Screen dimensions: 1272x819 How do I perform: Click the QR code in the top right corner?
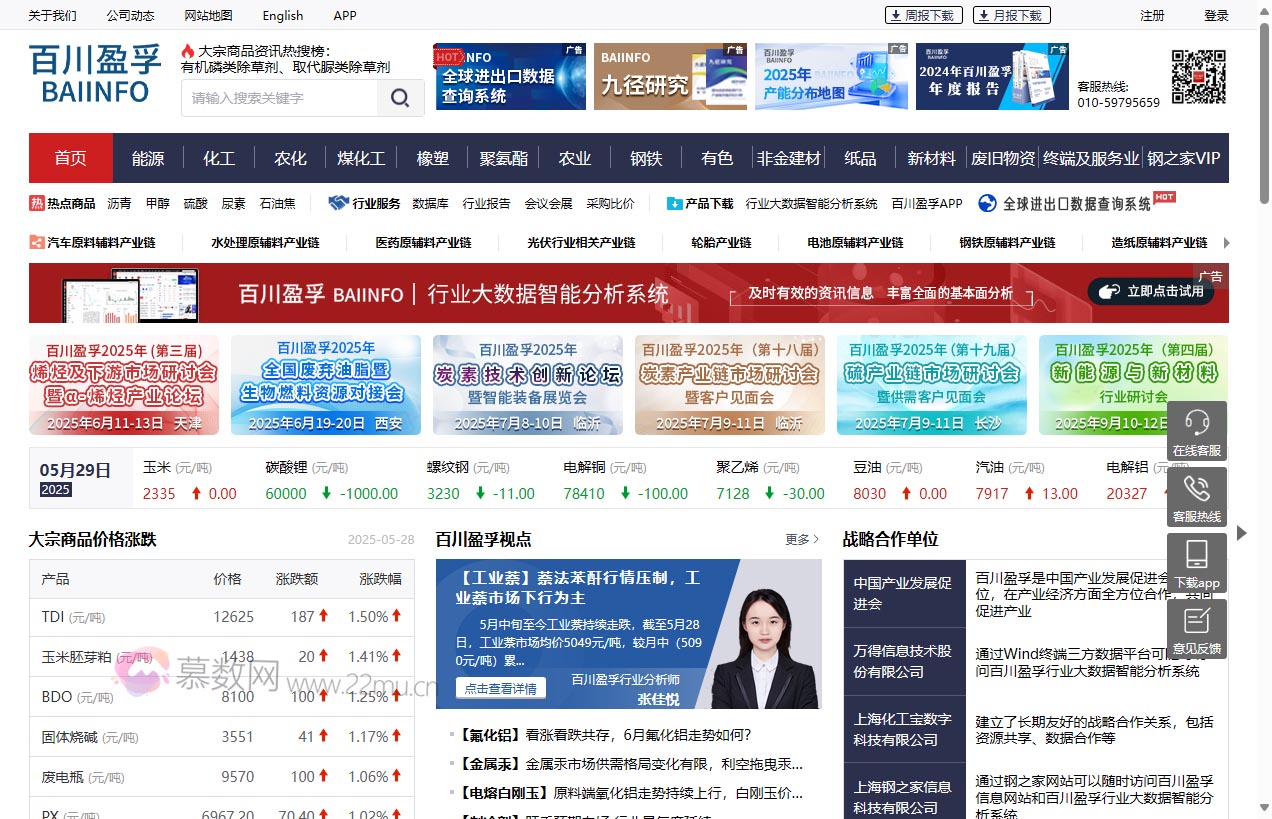[x=1197, y=75]
